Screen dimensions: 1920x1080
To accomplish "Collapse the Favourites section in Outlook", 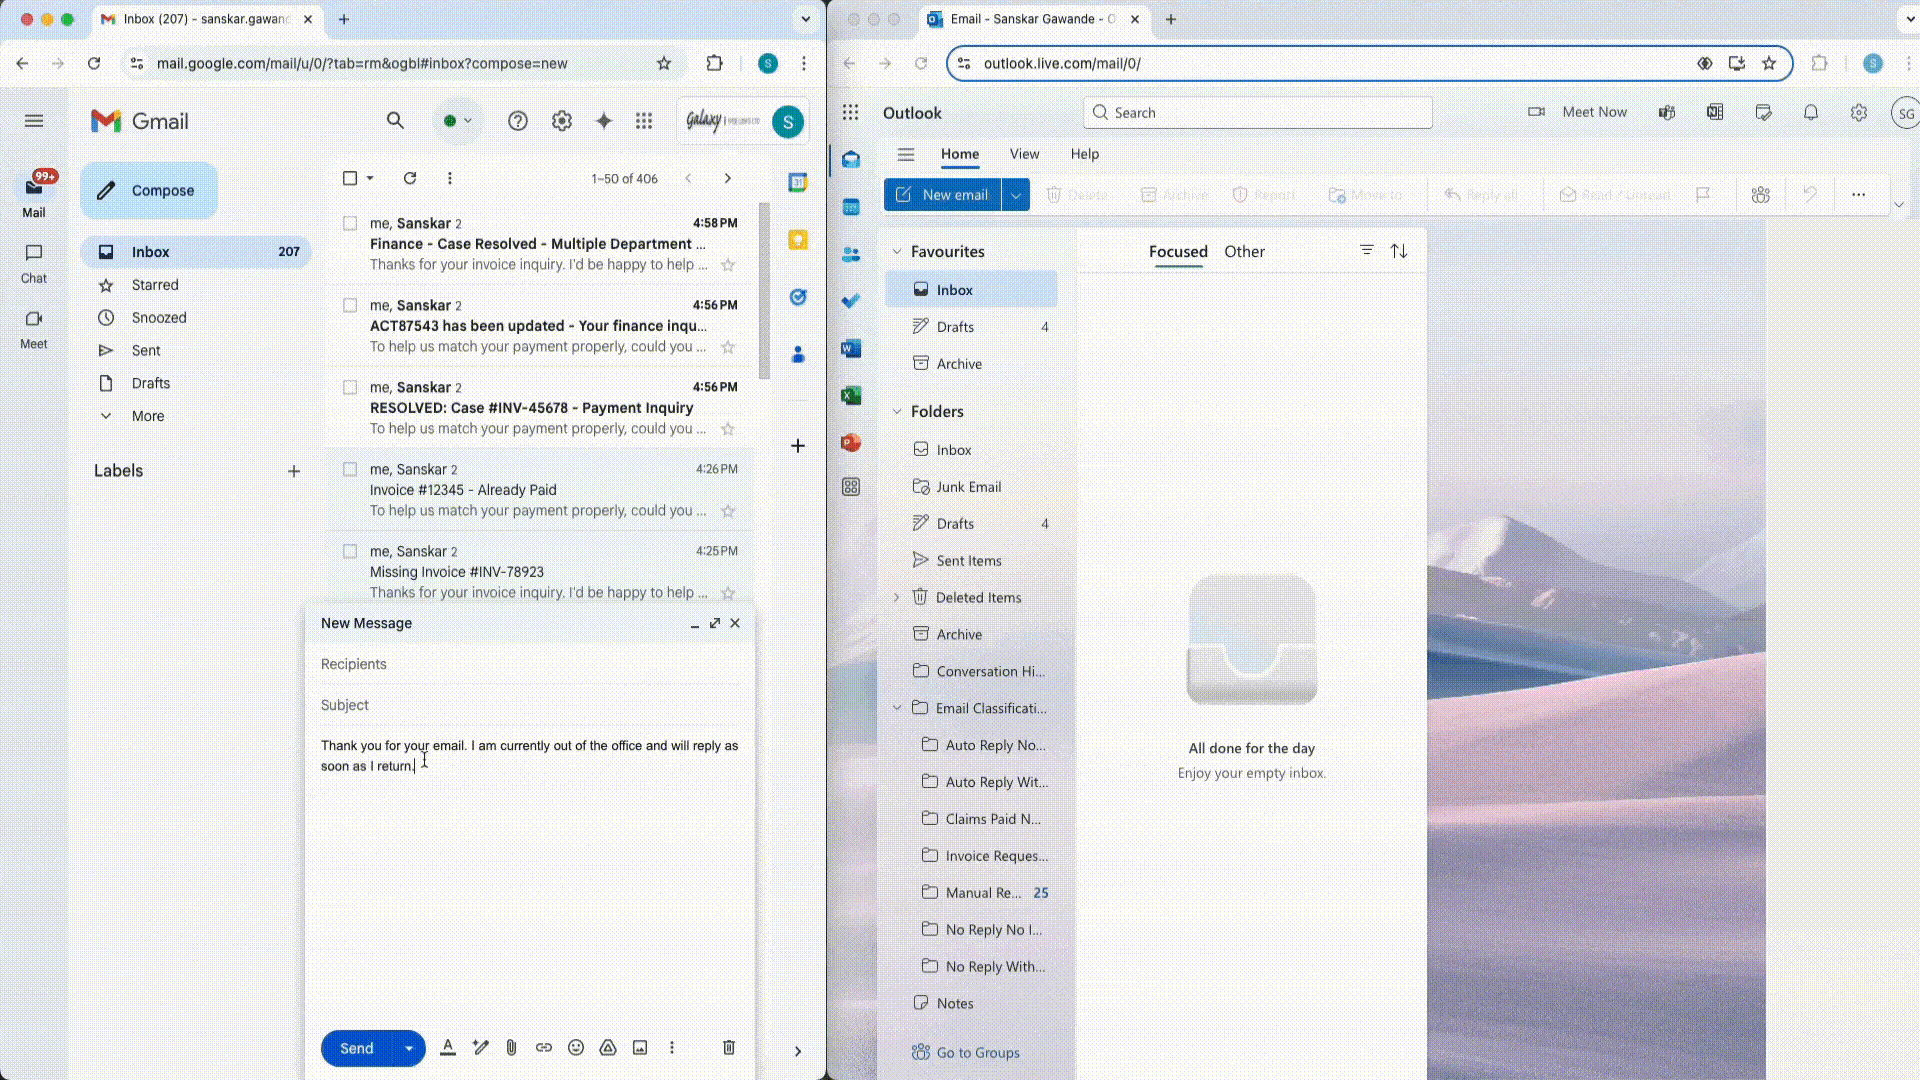I will click(896, 251).
